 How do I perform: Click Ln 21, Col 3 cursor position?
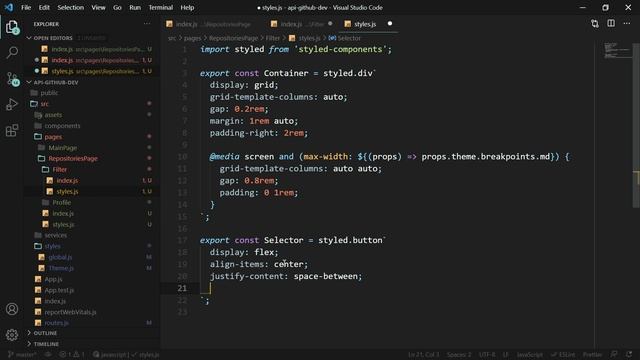[x=424, y=355]
